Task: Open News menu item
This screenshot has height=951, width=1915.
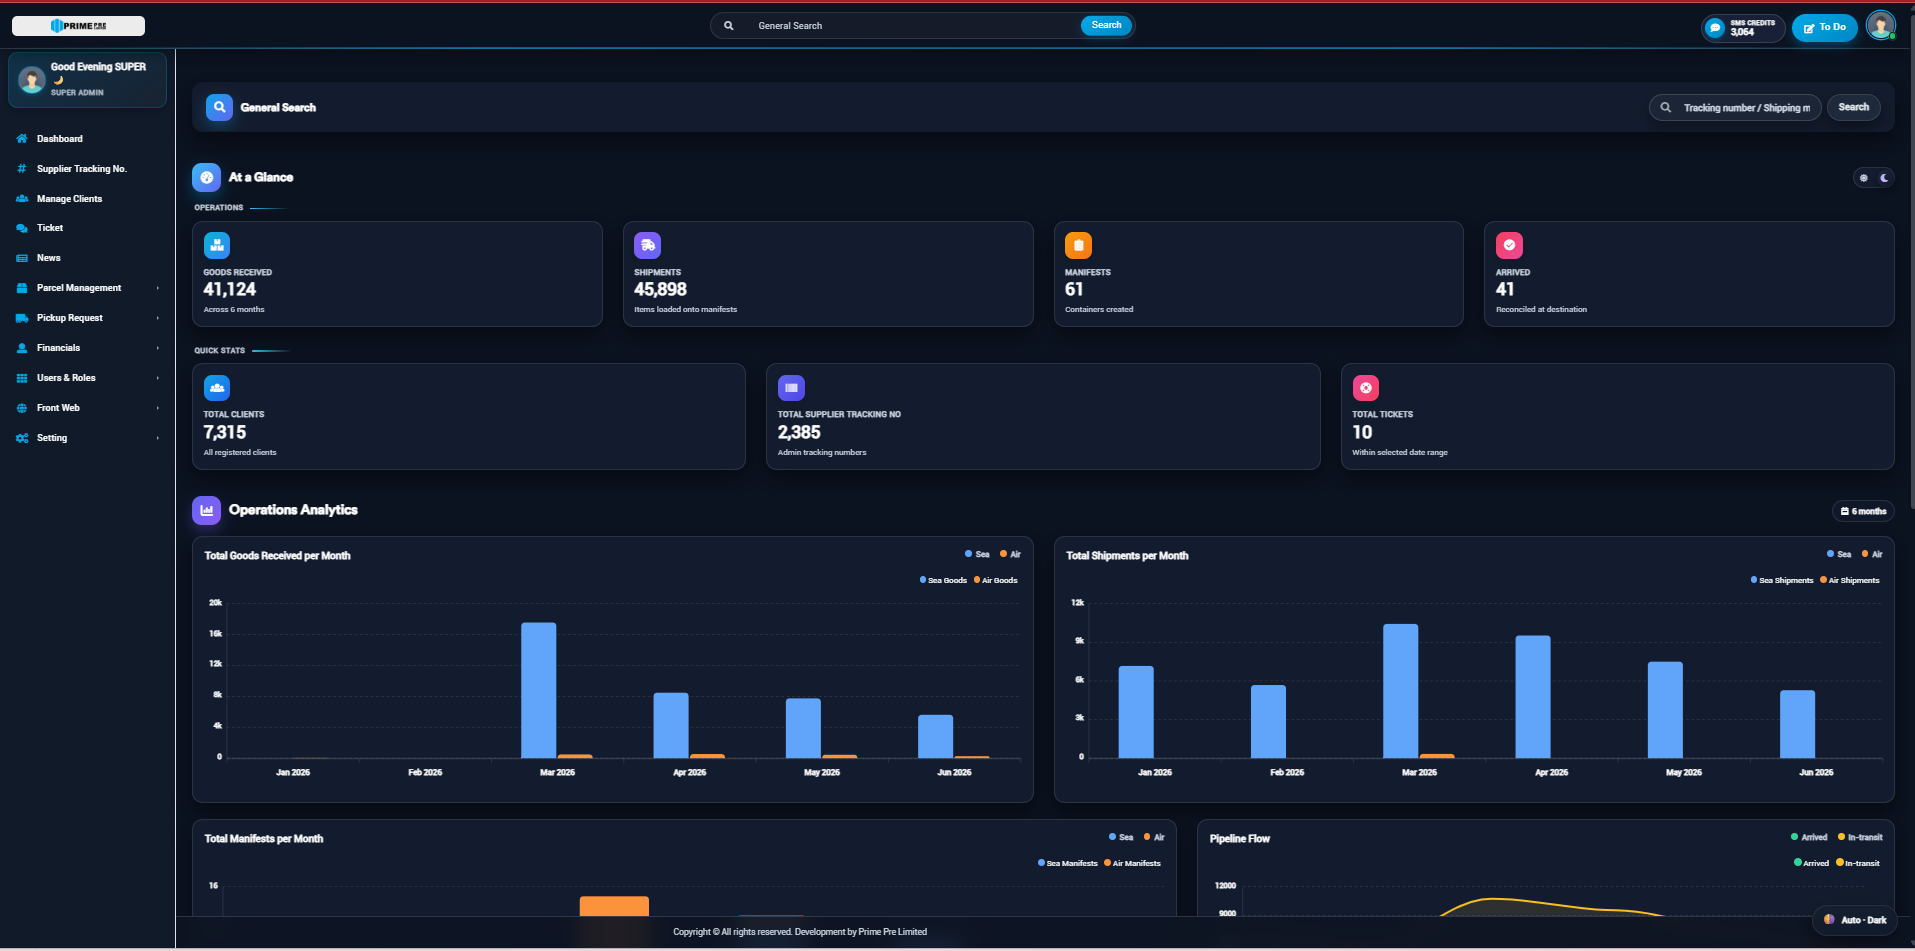Action: coord(88,258)
